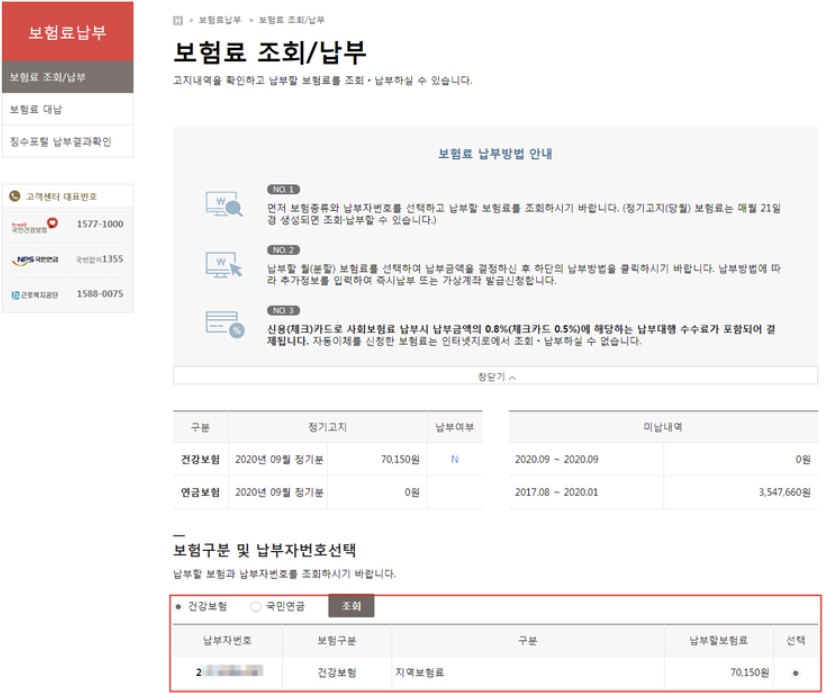Open 보험료 대납 sidebar menu

point(68,109)
